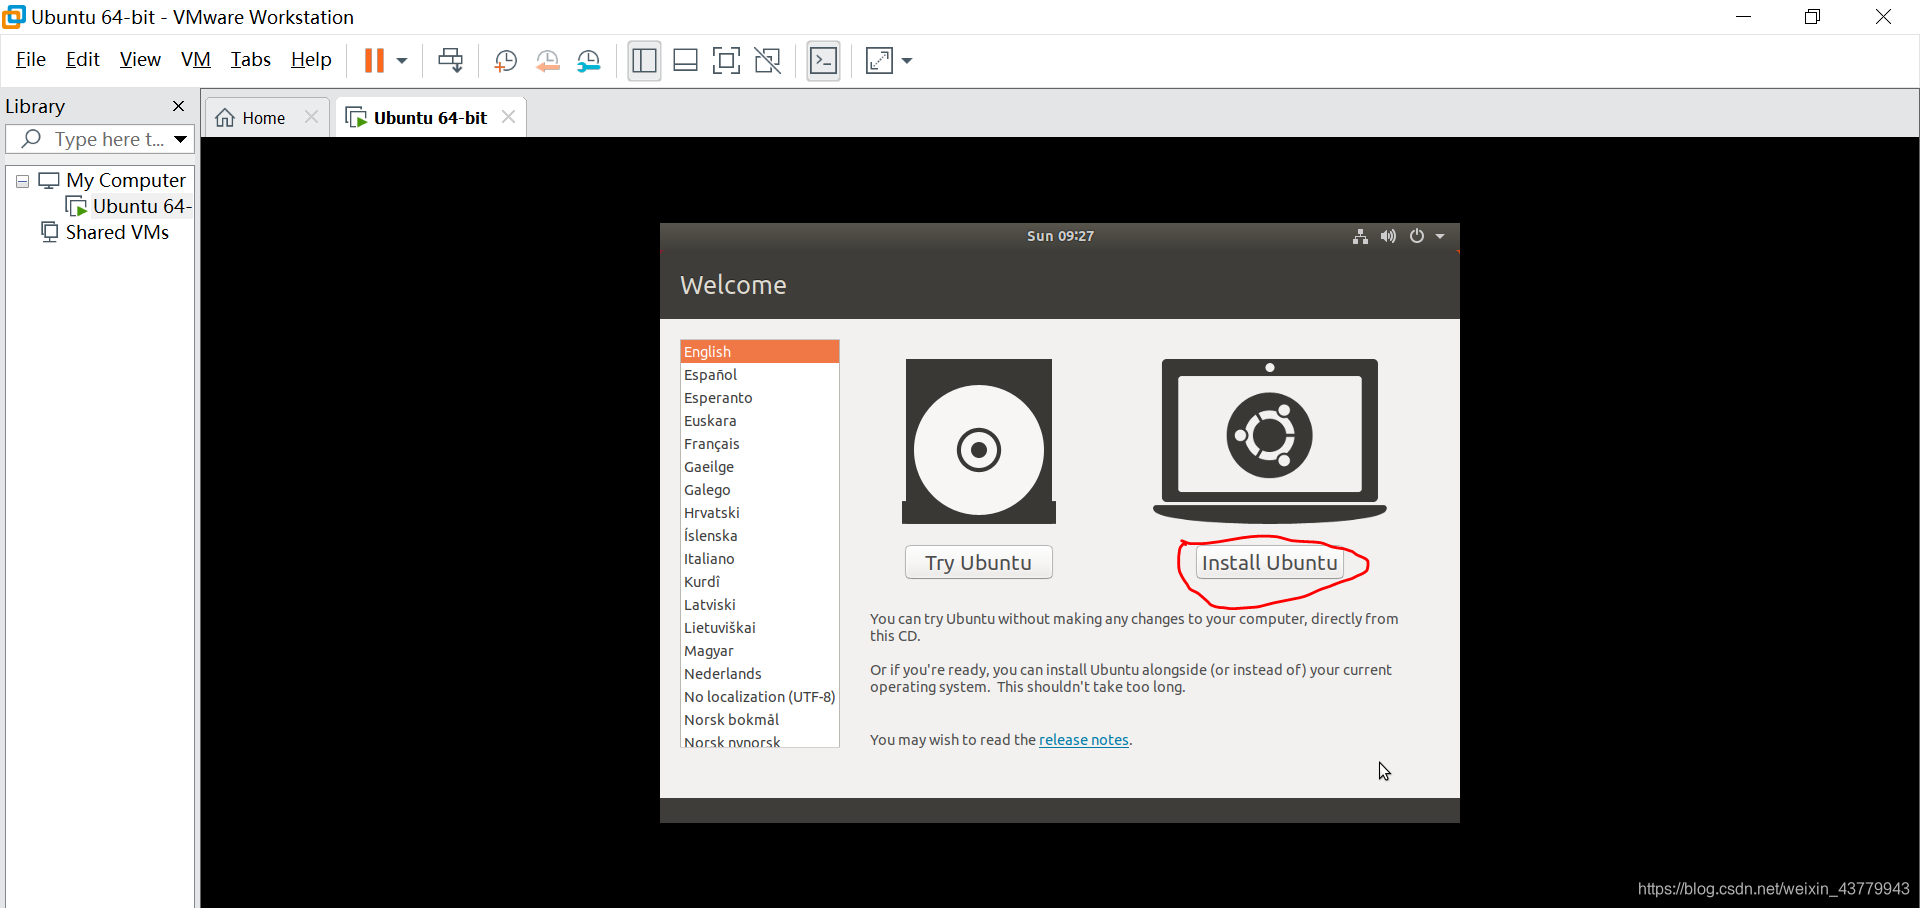The image size is (1920, 908).
Task: Open the Tabs menu
Action: [x=250, y=60]
